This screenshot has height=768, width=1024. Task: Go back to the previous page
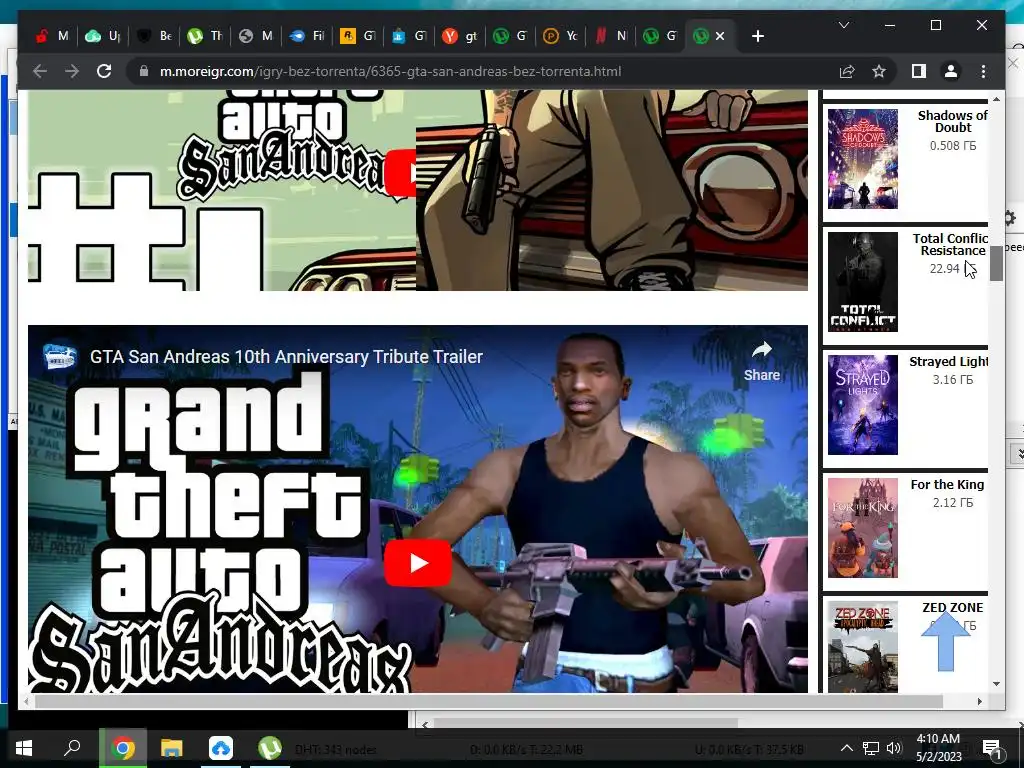[40, 71]
